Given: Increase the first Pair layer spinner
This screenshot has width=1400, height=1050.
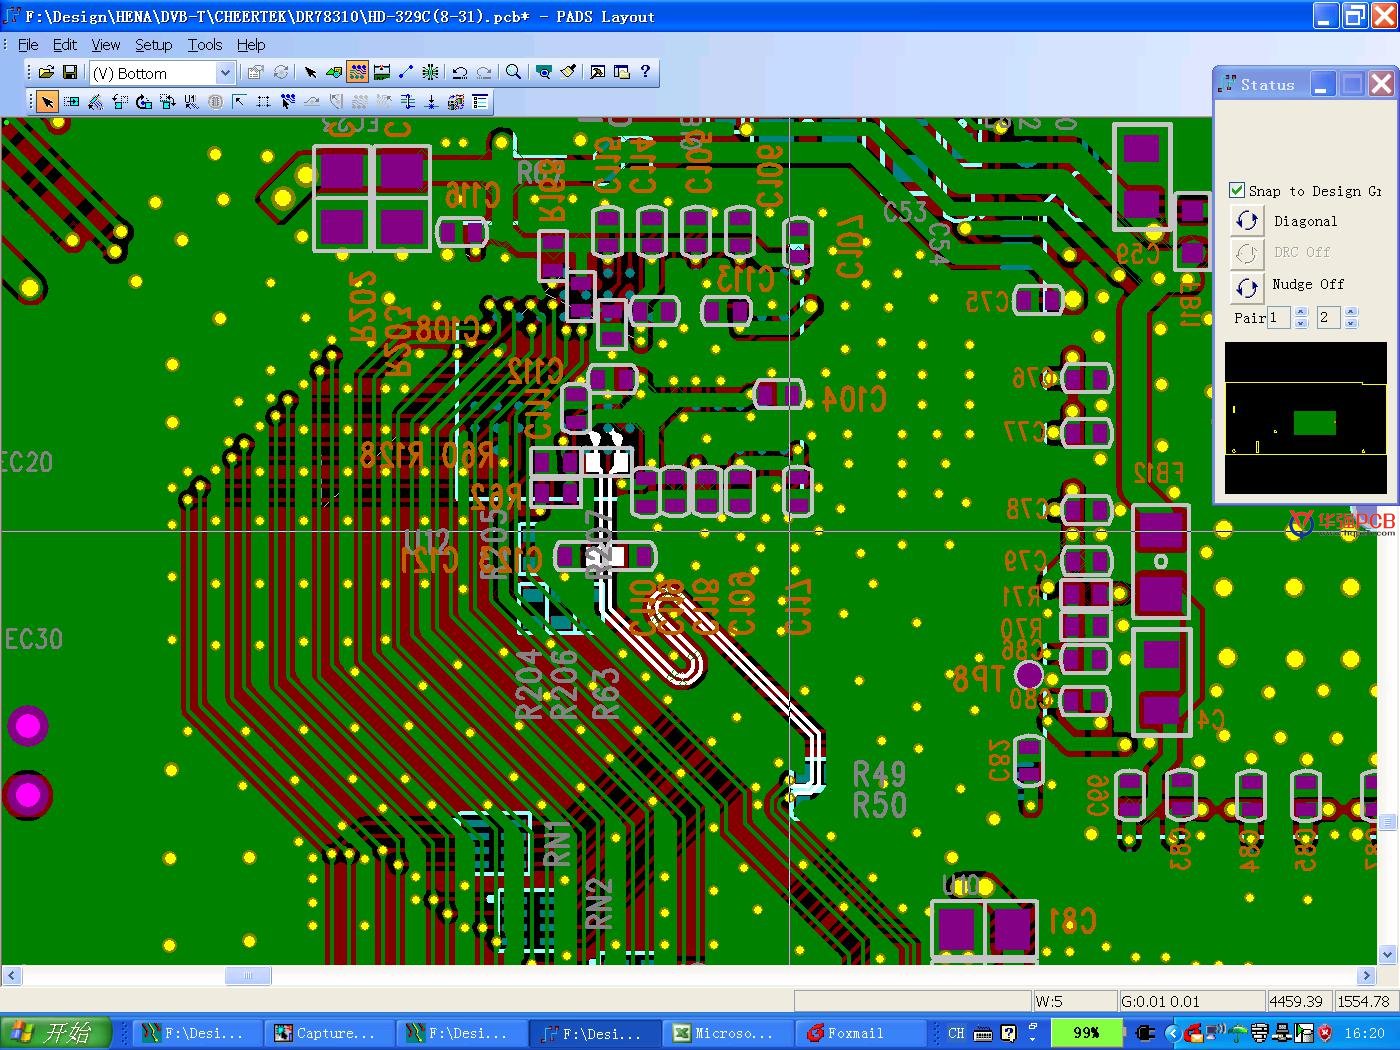Looking at the screenshot, I should tap(1301, 312).
